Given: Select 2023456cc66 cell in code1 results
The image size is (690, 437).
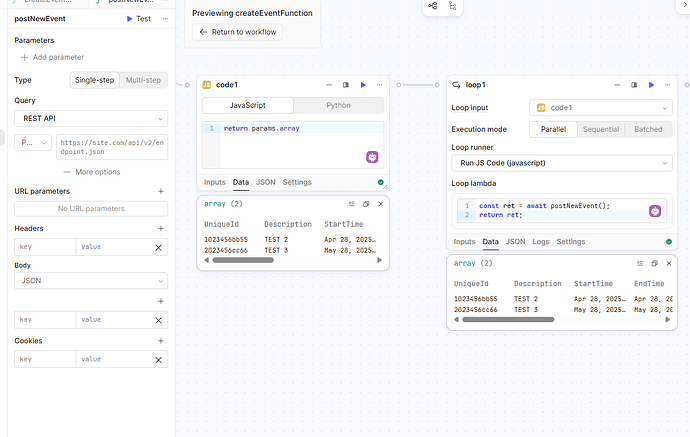Looking at the screenshot, I should [x=226, y=250].
